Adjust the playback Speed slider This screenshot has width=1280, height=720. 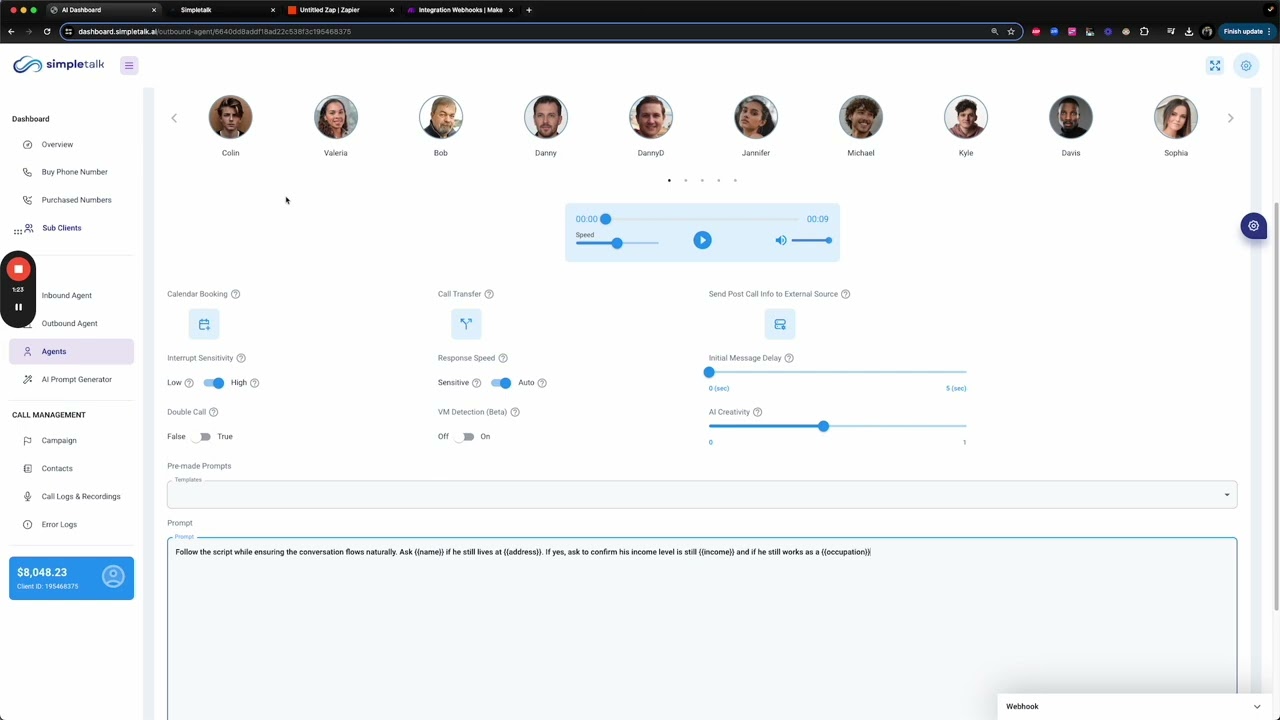point(617,243)
